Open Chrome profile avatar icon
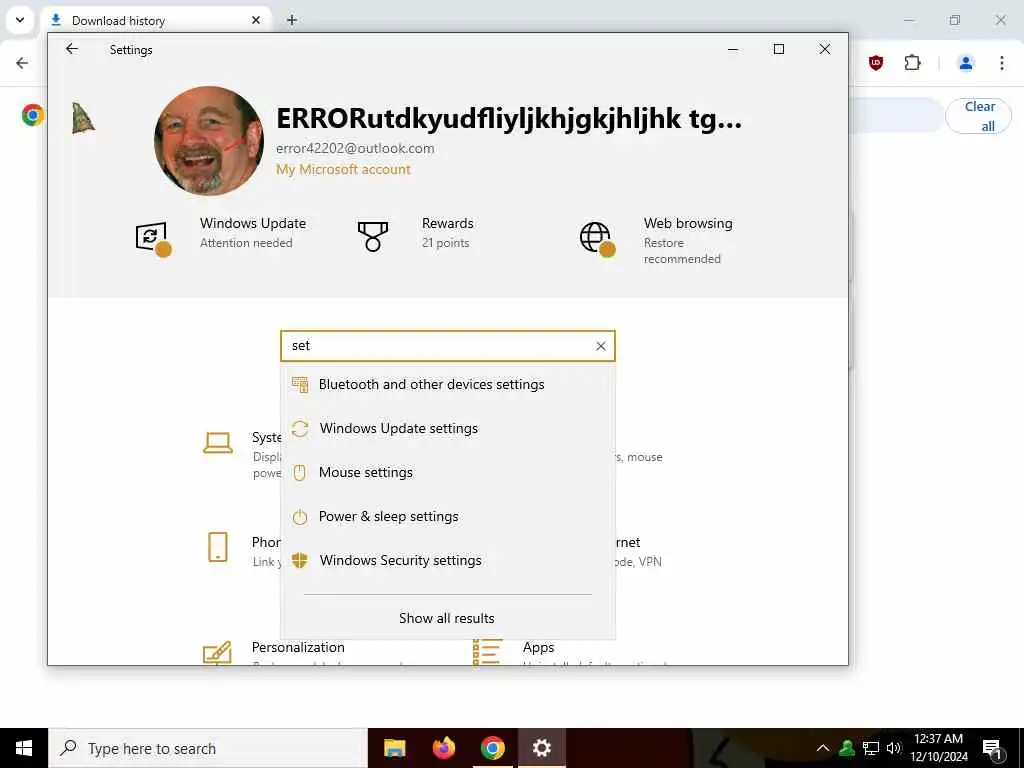The image size is (1024, 768). pyautogui.click(x=966, y=63)
